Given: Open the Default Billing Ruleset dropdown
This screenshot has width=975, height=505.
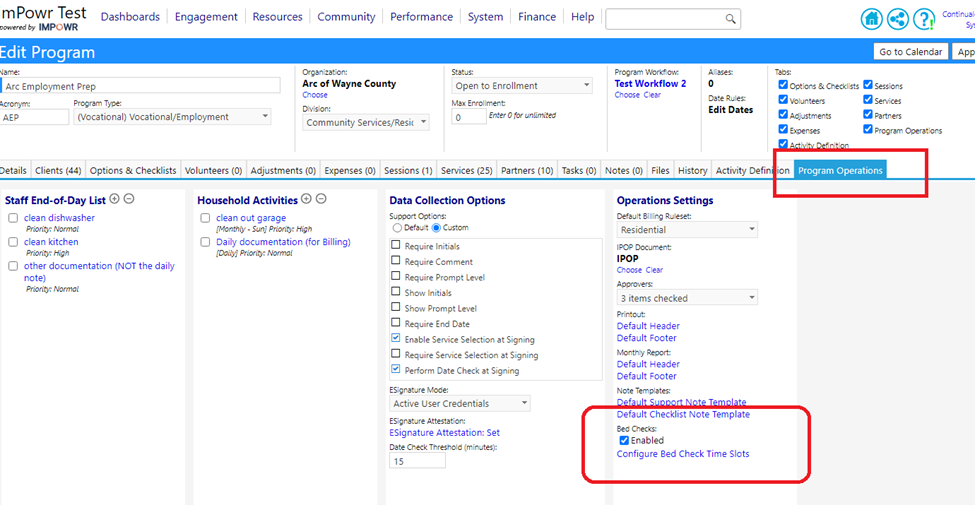Looking at the screenshot, I should pyautogui.click(x=687, y=229).
